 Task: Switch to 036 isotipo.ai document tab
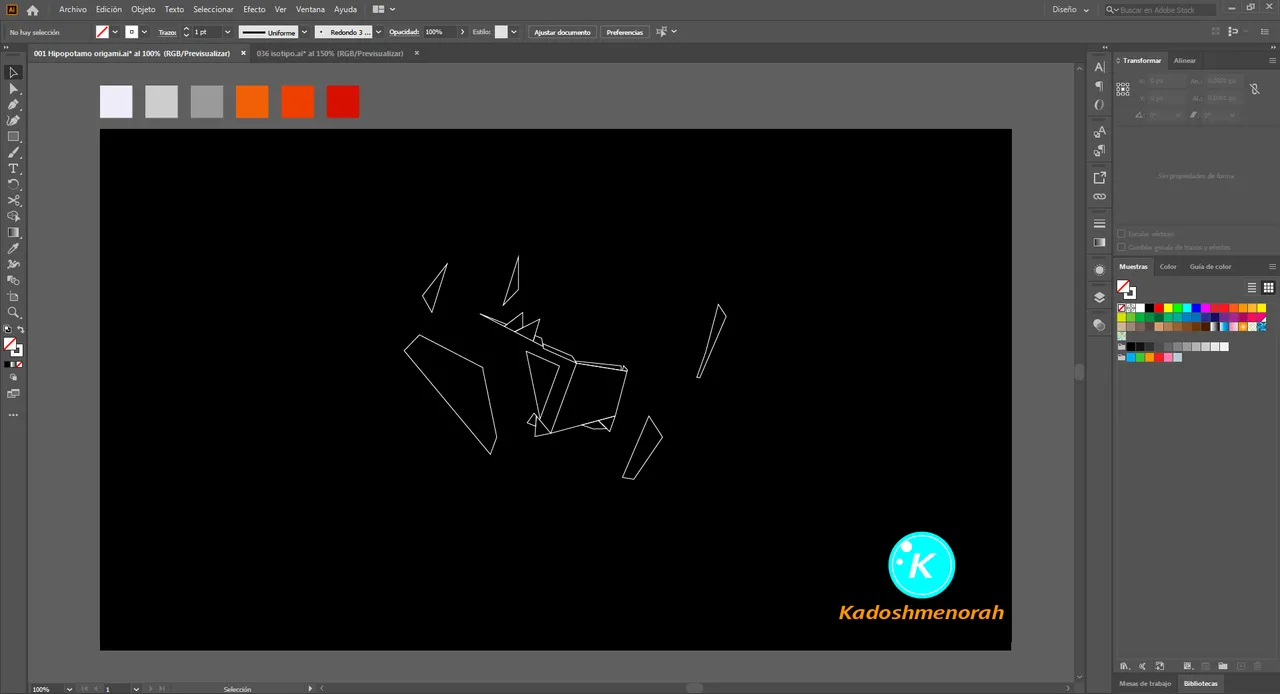[330, 53]
